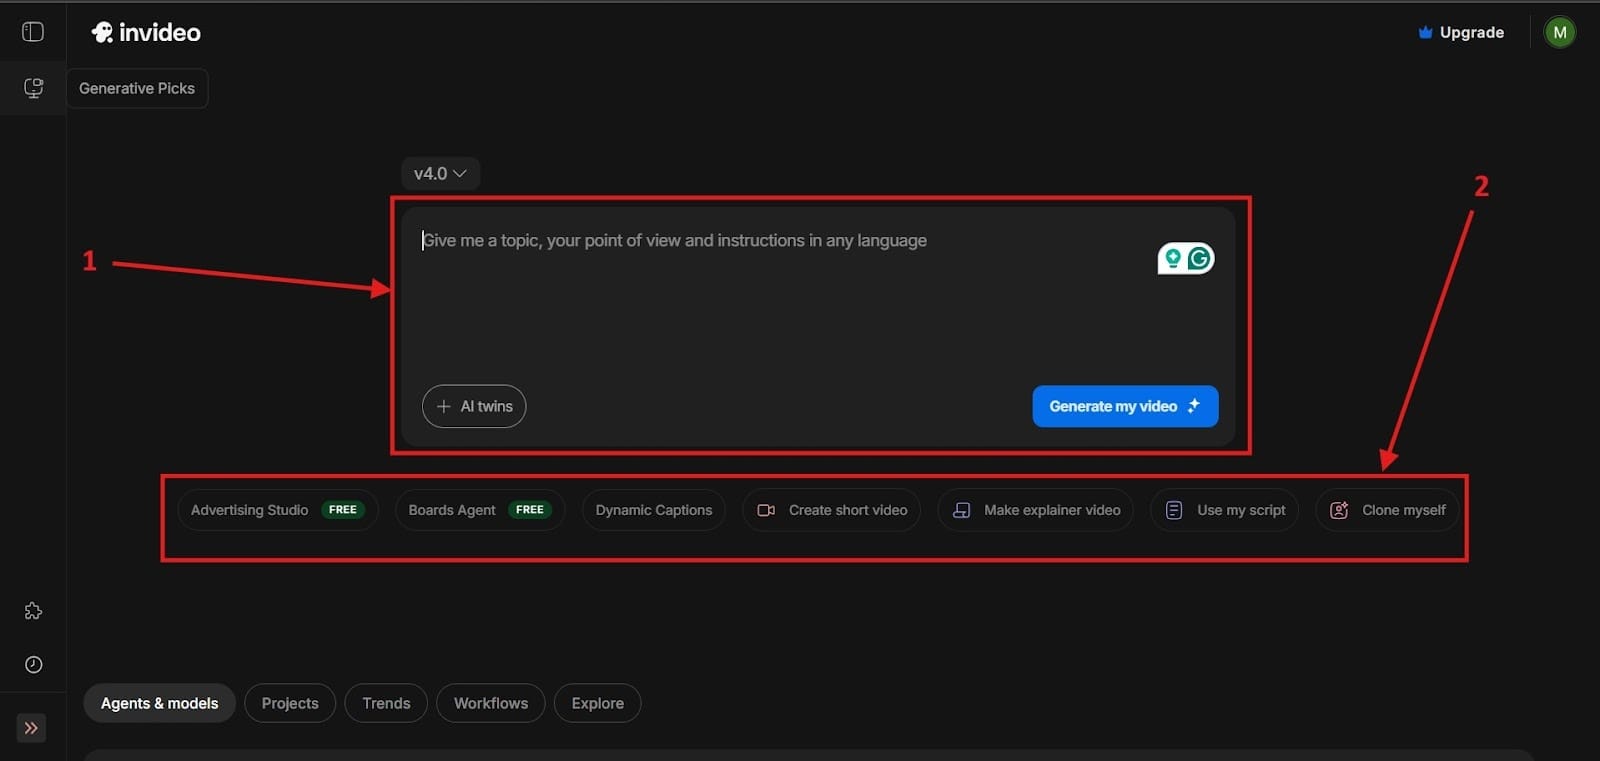Click the Grammarly icon in prompt box

point(1199,259)
